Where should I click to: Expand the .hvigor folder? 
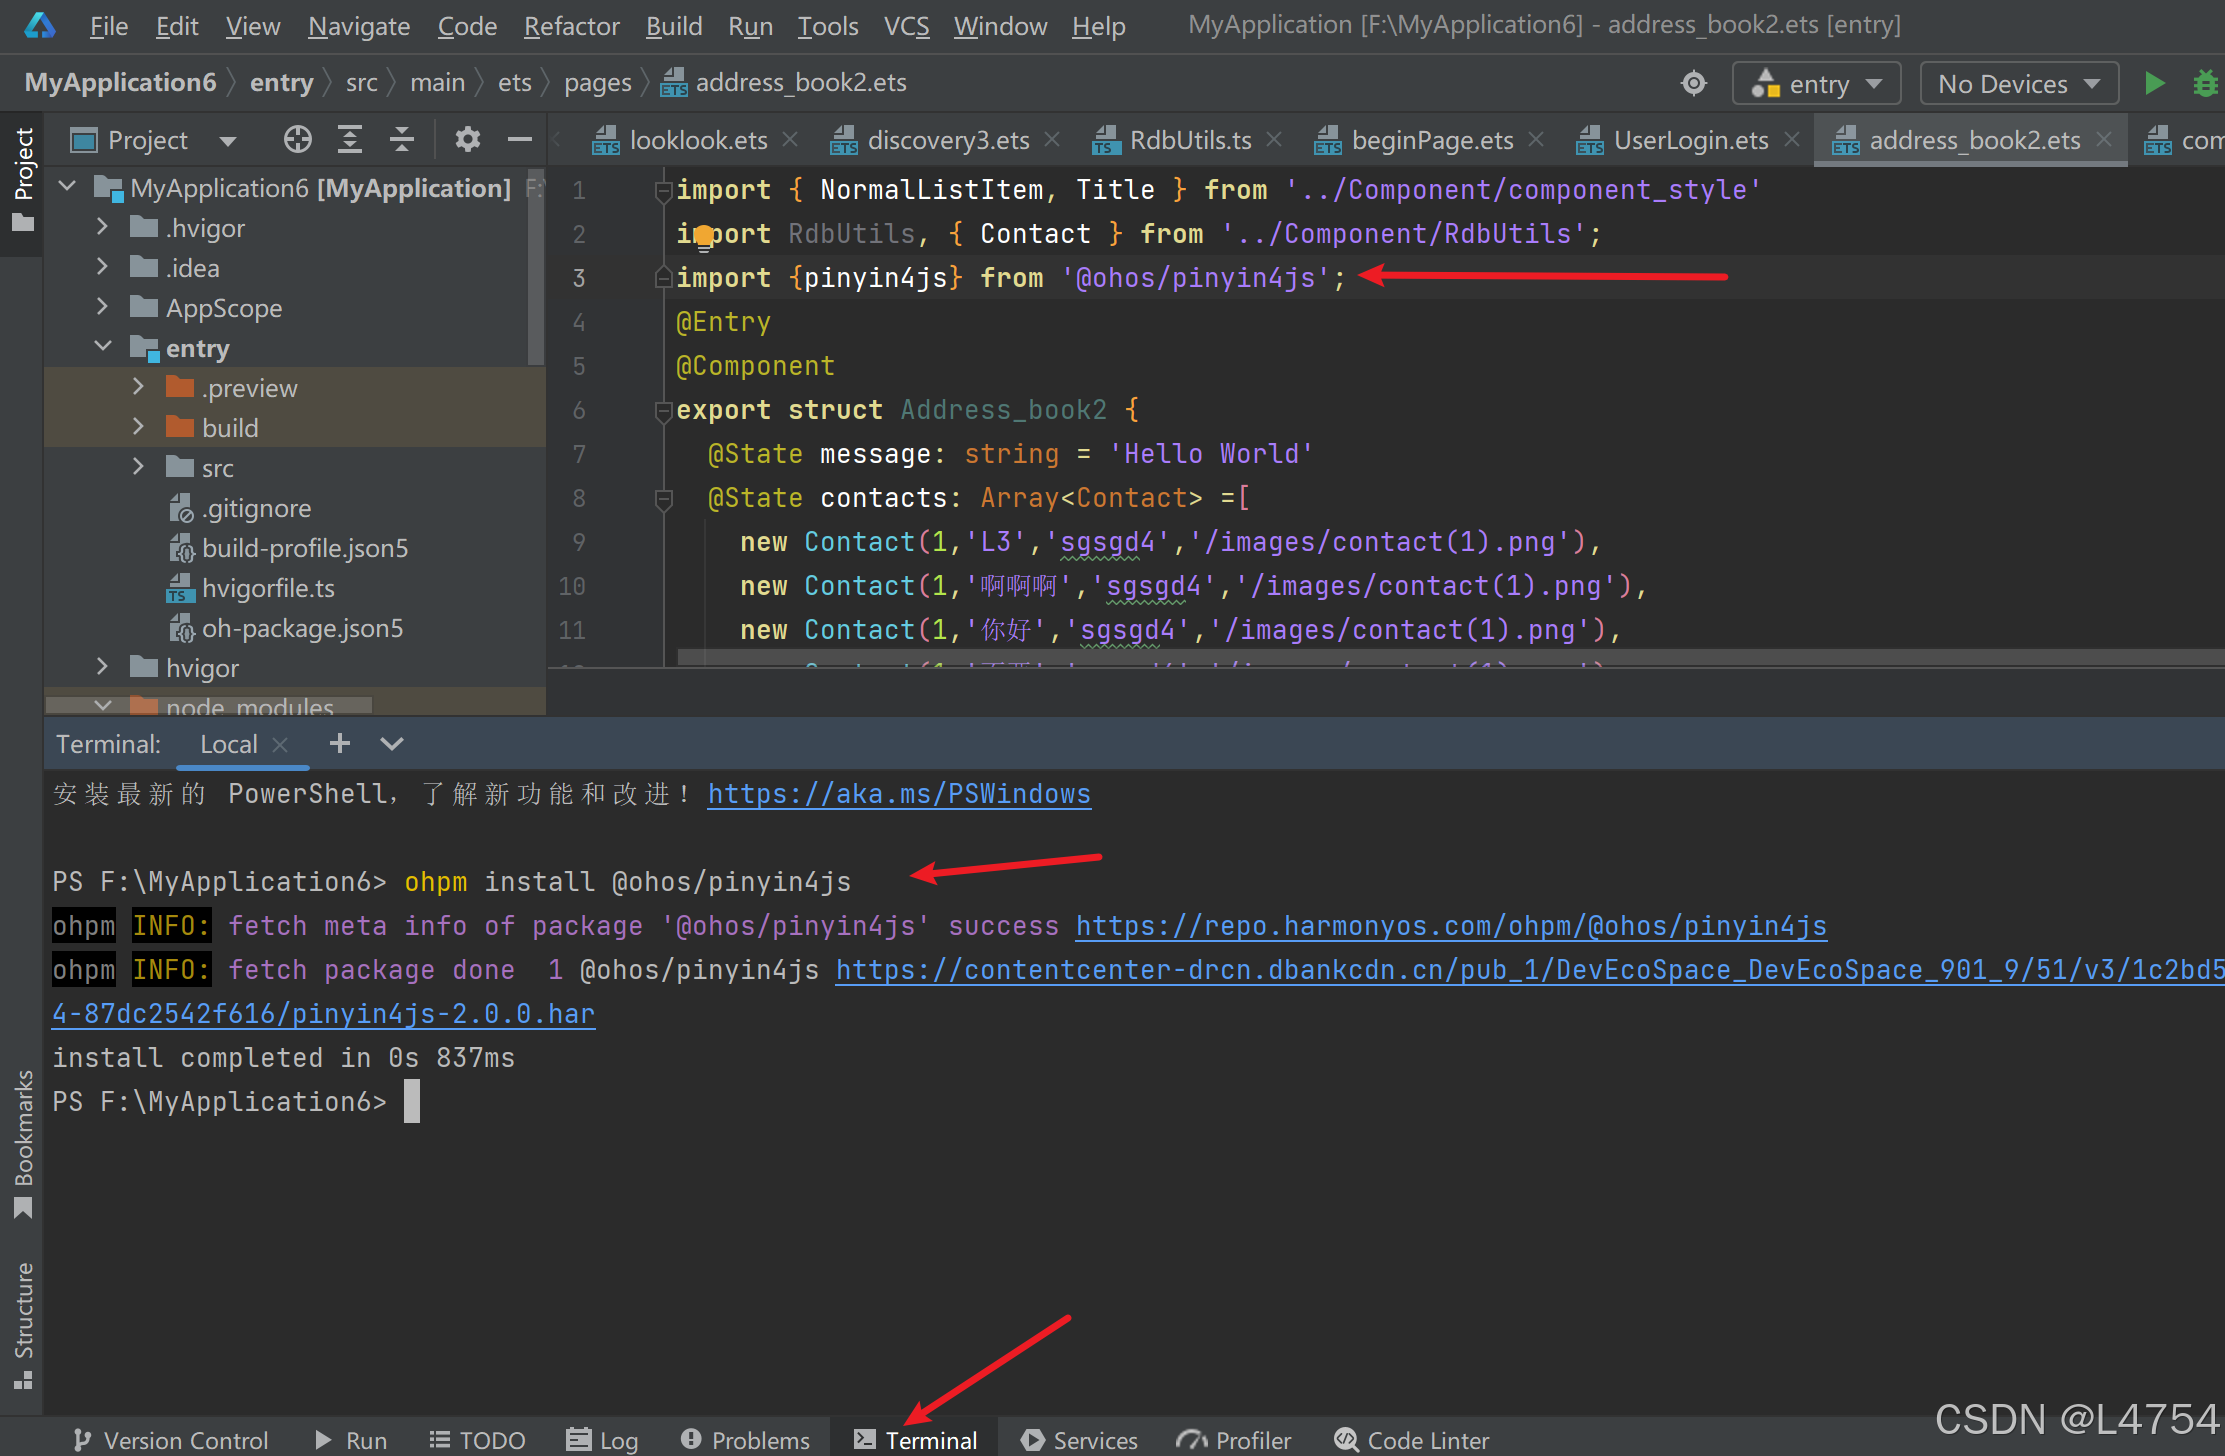pyautogui.click(x=102, y=227)
